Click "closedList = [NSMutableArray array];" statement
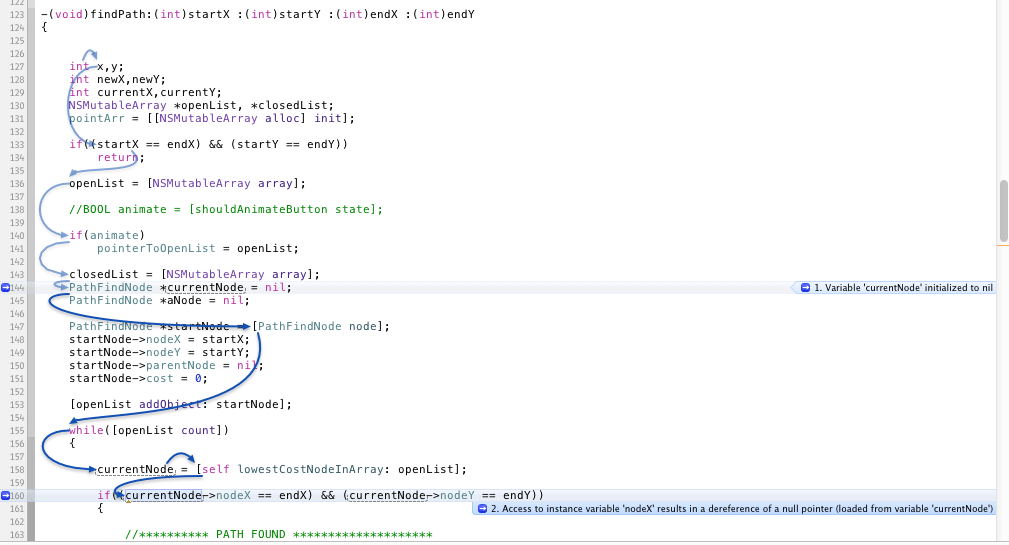 point(194,275)
